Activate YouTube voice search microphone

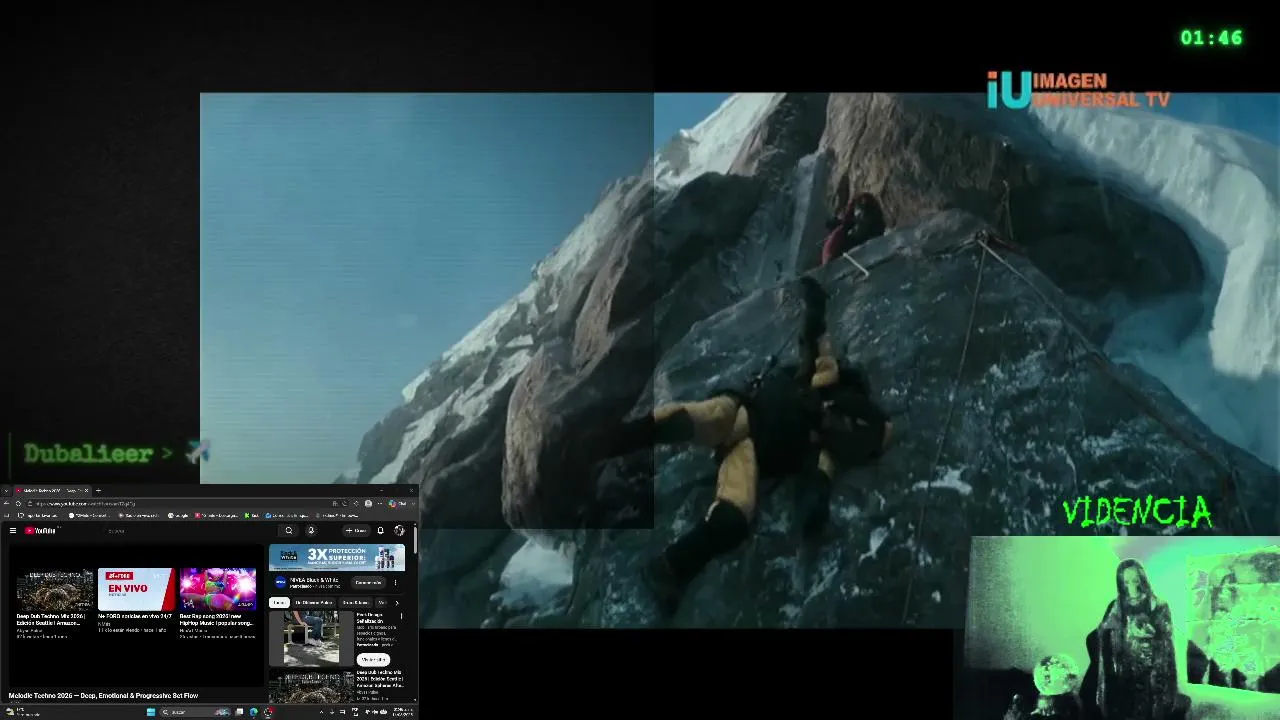(311, 531)
